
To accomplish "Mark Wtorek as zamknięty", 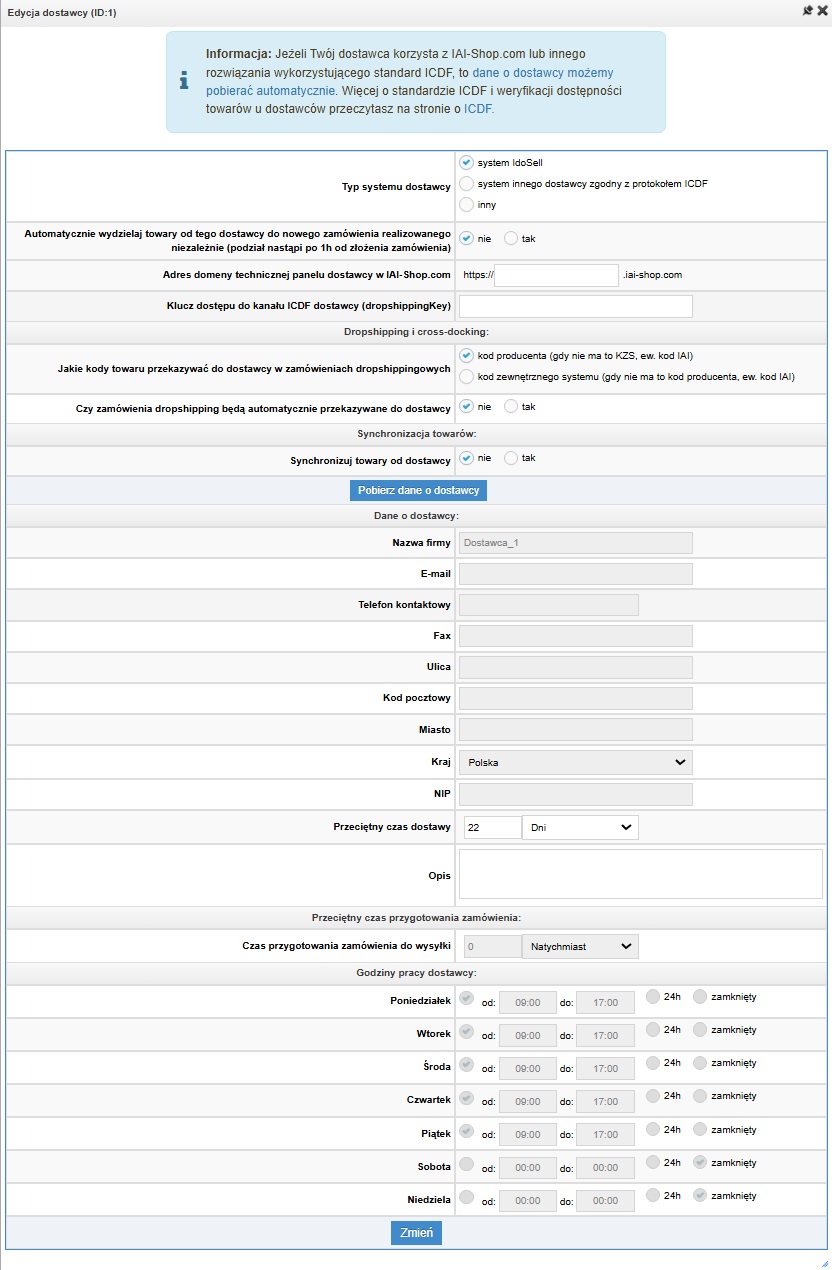I will coord(700,1029).
